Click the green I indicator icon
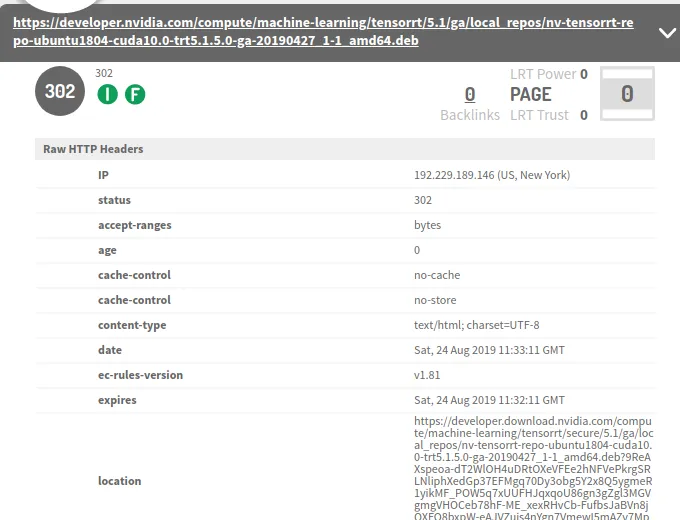 (108, 94)
